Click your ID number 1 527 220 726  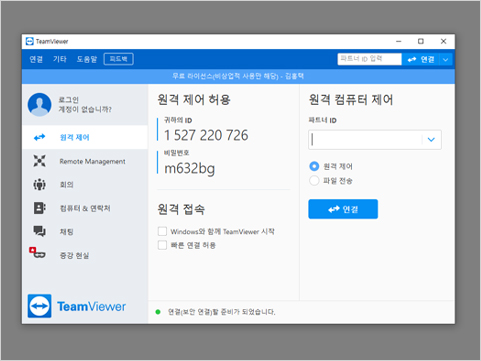pos(206,135)
